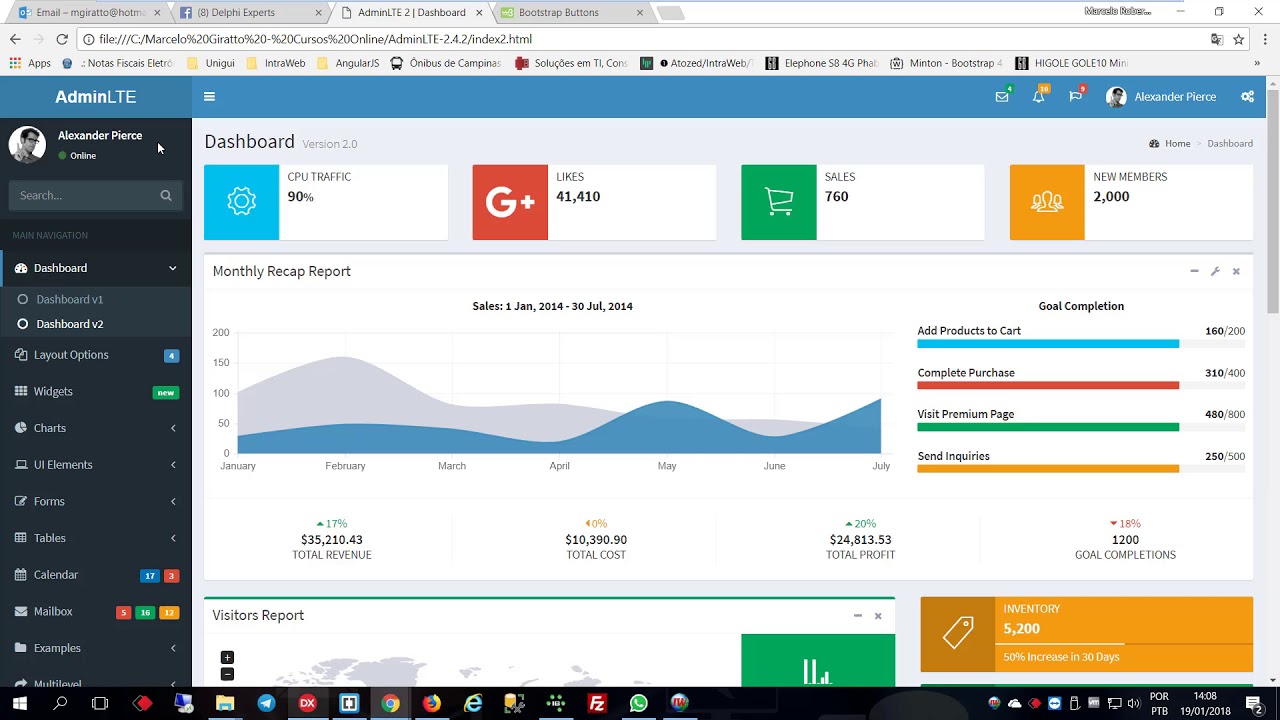
Task: Click the Complete Purchase progress bar
Action: click(1081, 386)
